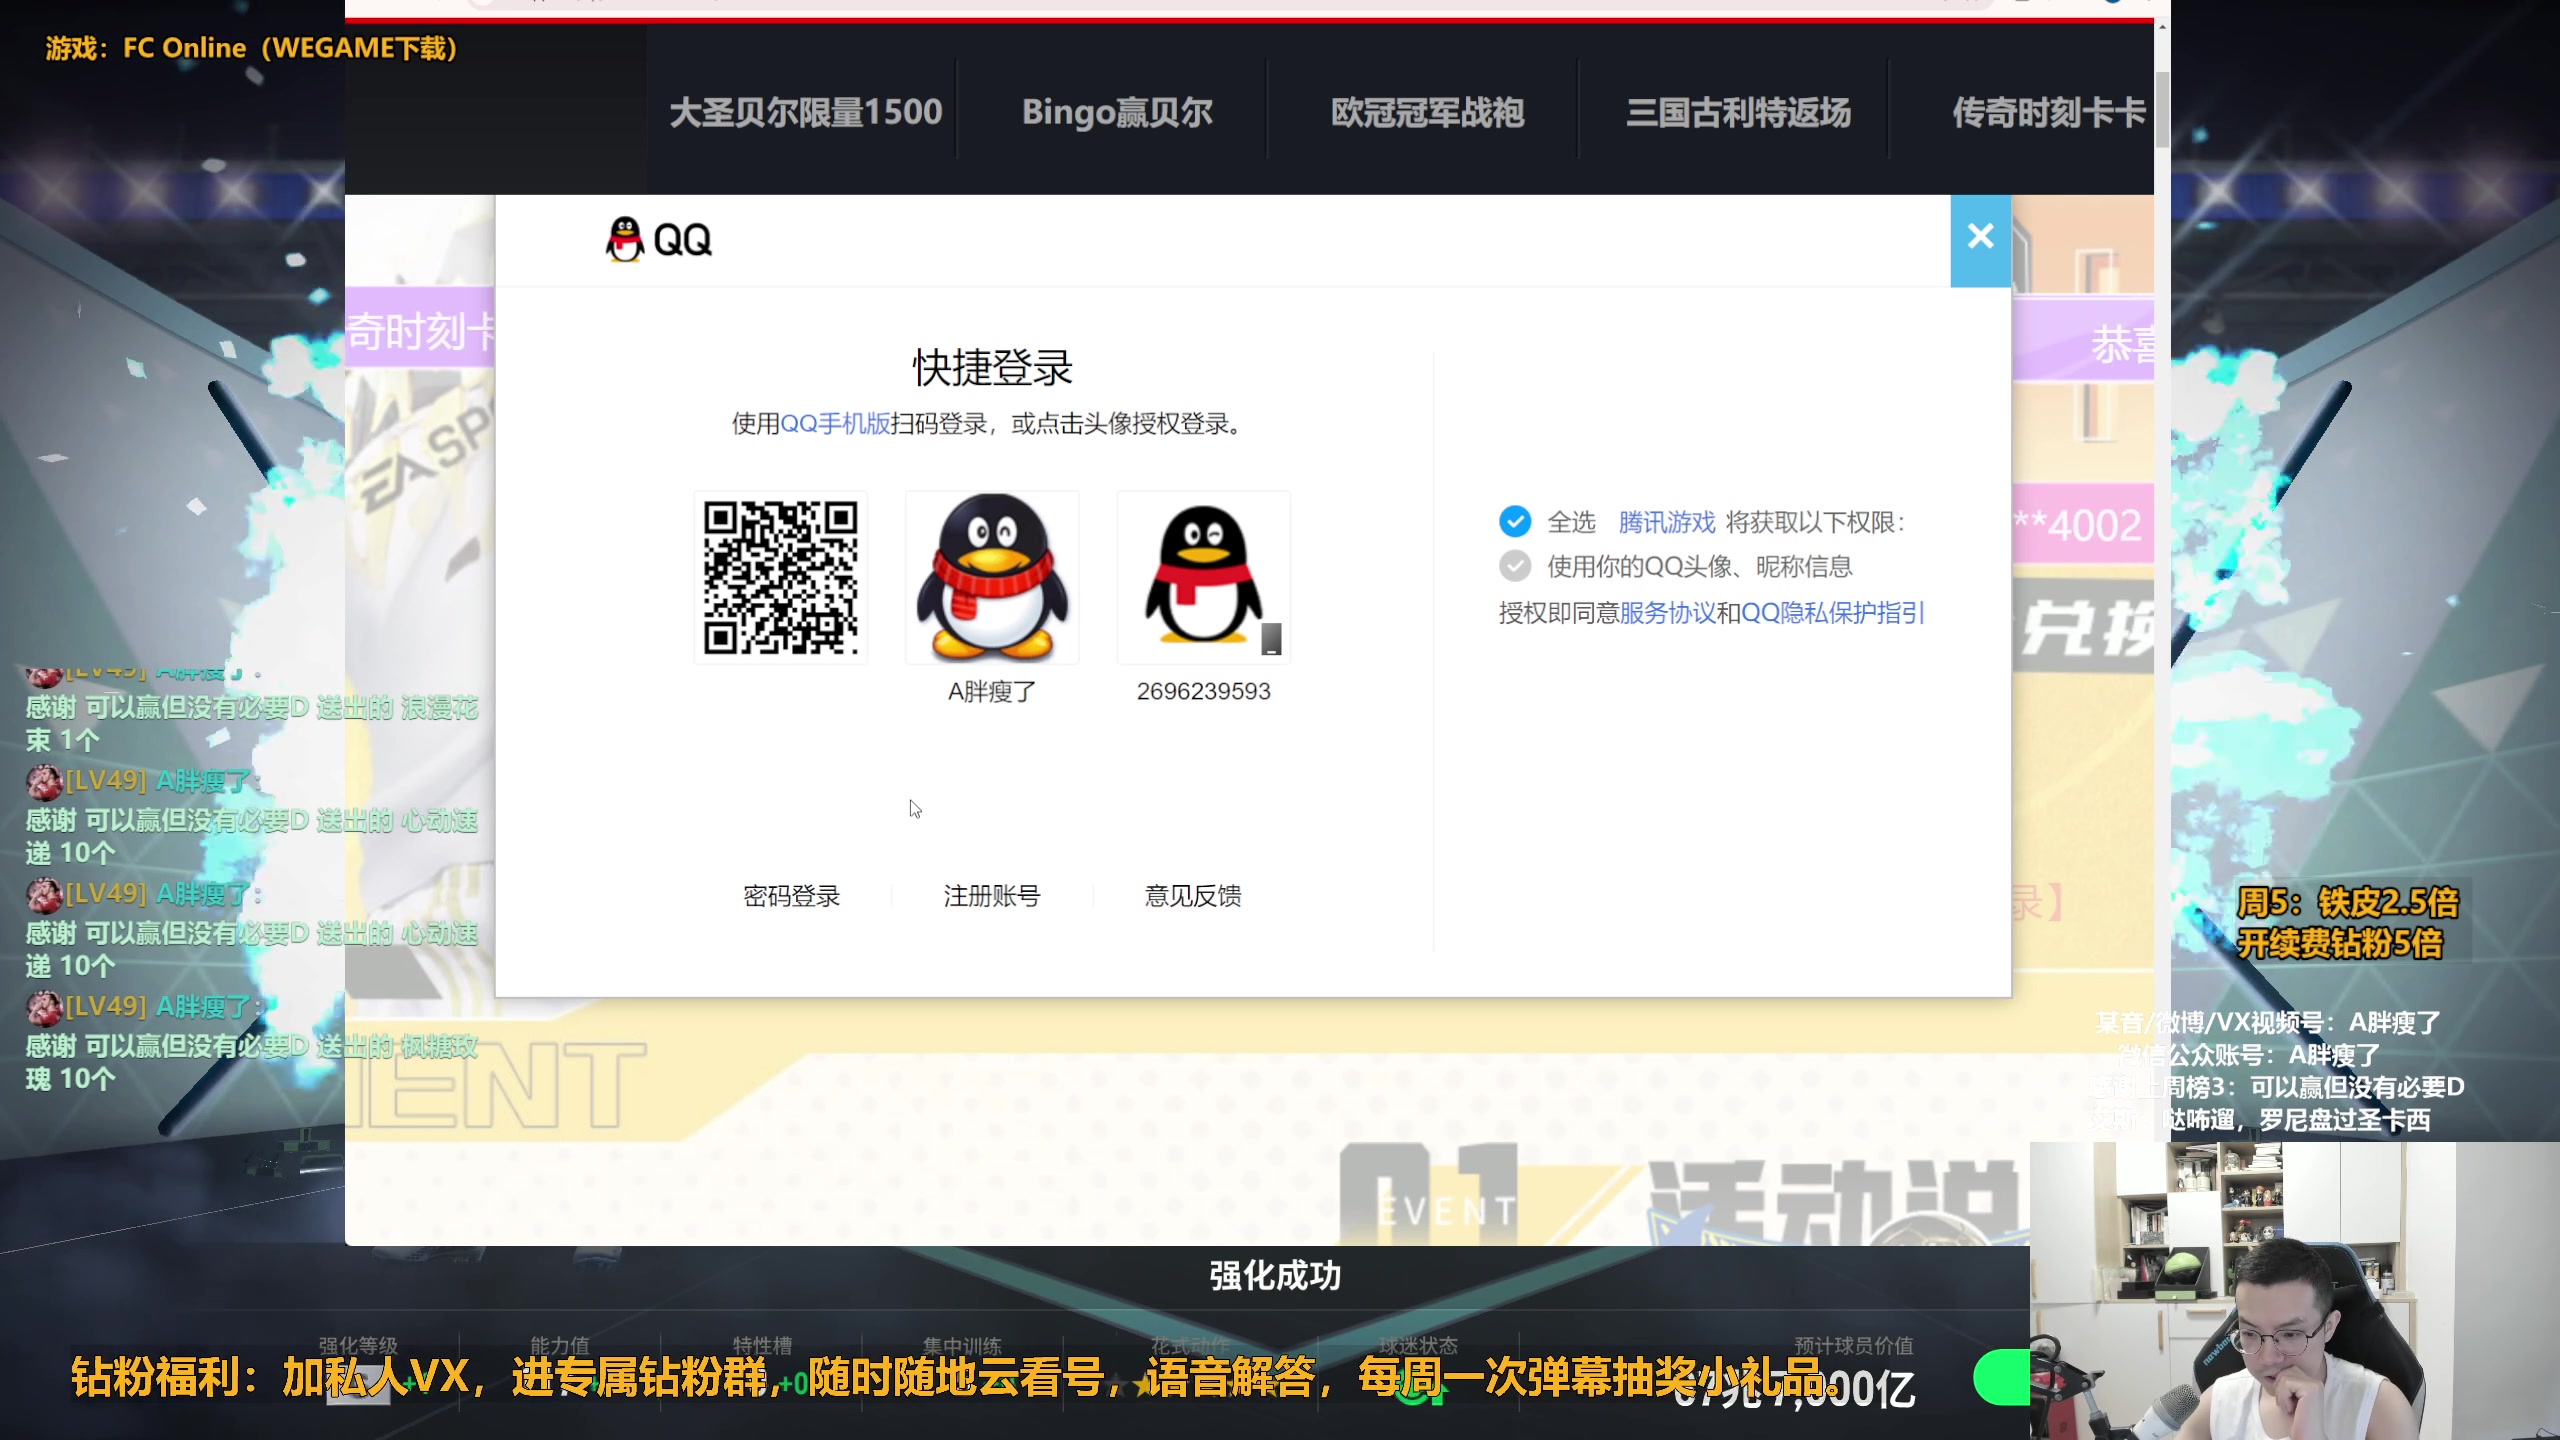
Task: Select the avatar of account "A胖瘦了"
Action: pyautogui.click(x=991, y=577)
